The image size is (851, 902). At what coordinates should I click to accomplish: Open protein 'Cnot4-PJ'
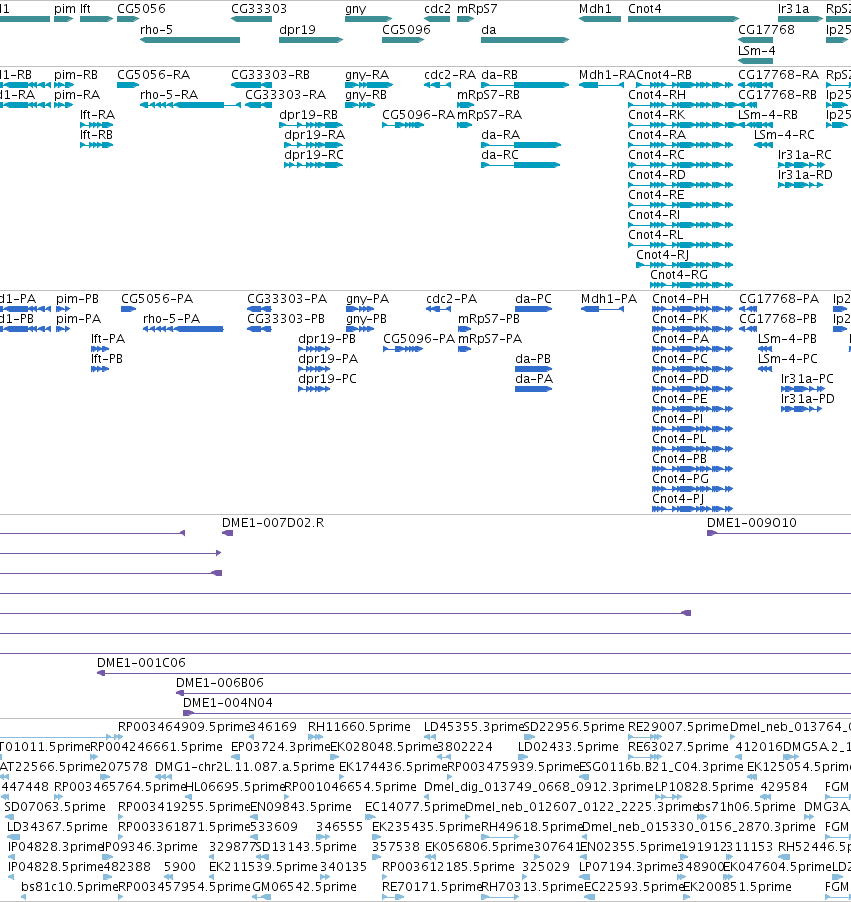[x=678, y=499]
